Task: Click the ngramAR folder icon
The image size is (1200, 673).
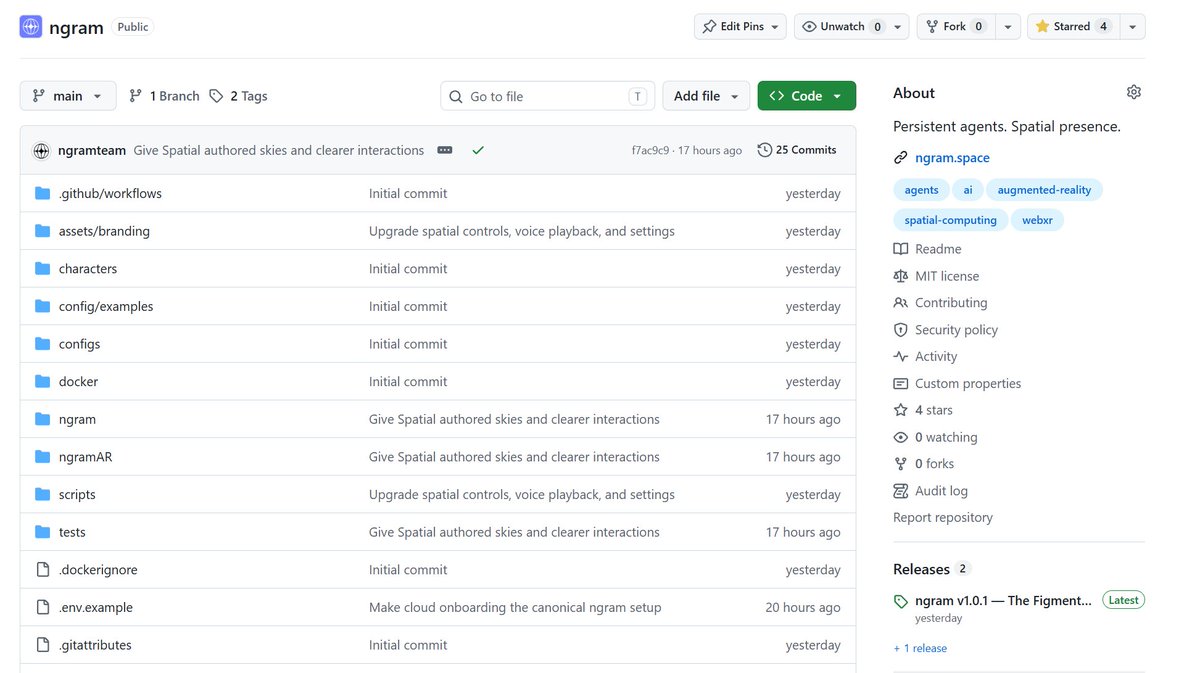Action: pos(42,457)
